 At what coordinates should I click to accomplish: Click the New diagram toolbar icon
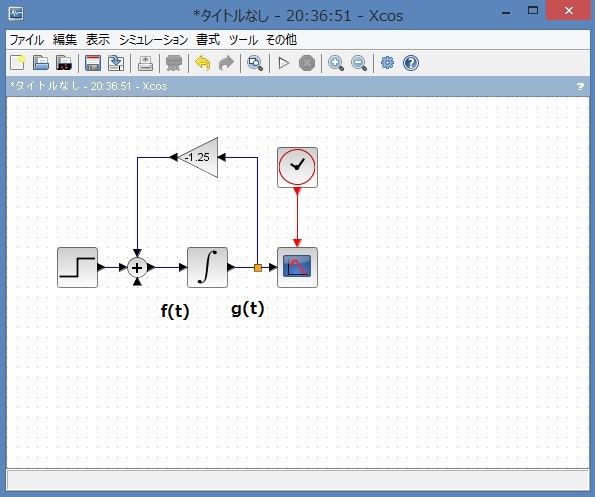click(x=17, y=63)
